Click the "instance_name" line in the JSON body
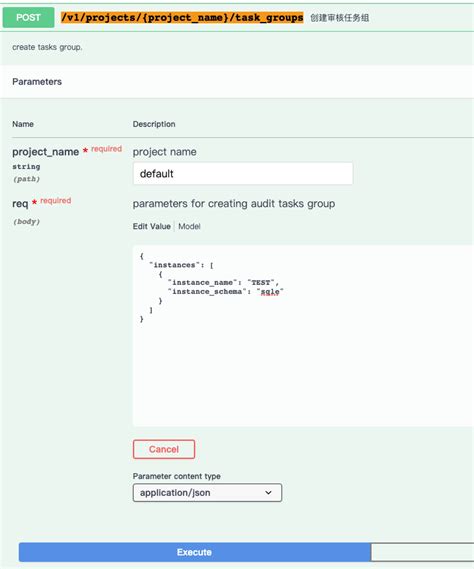The height and width of the screenshot is (569, 474). pos(223,282)
